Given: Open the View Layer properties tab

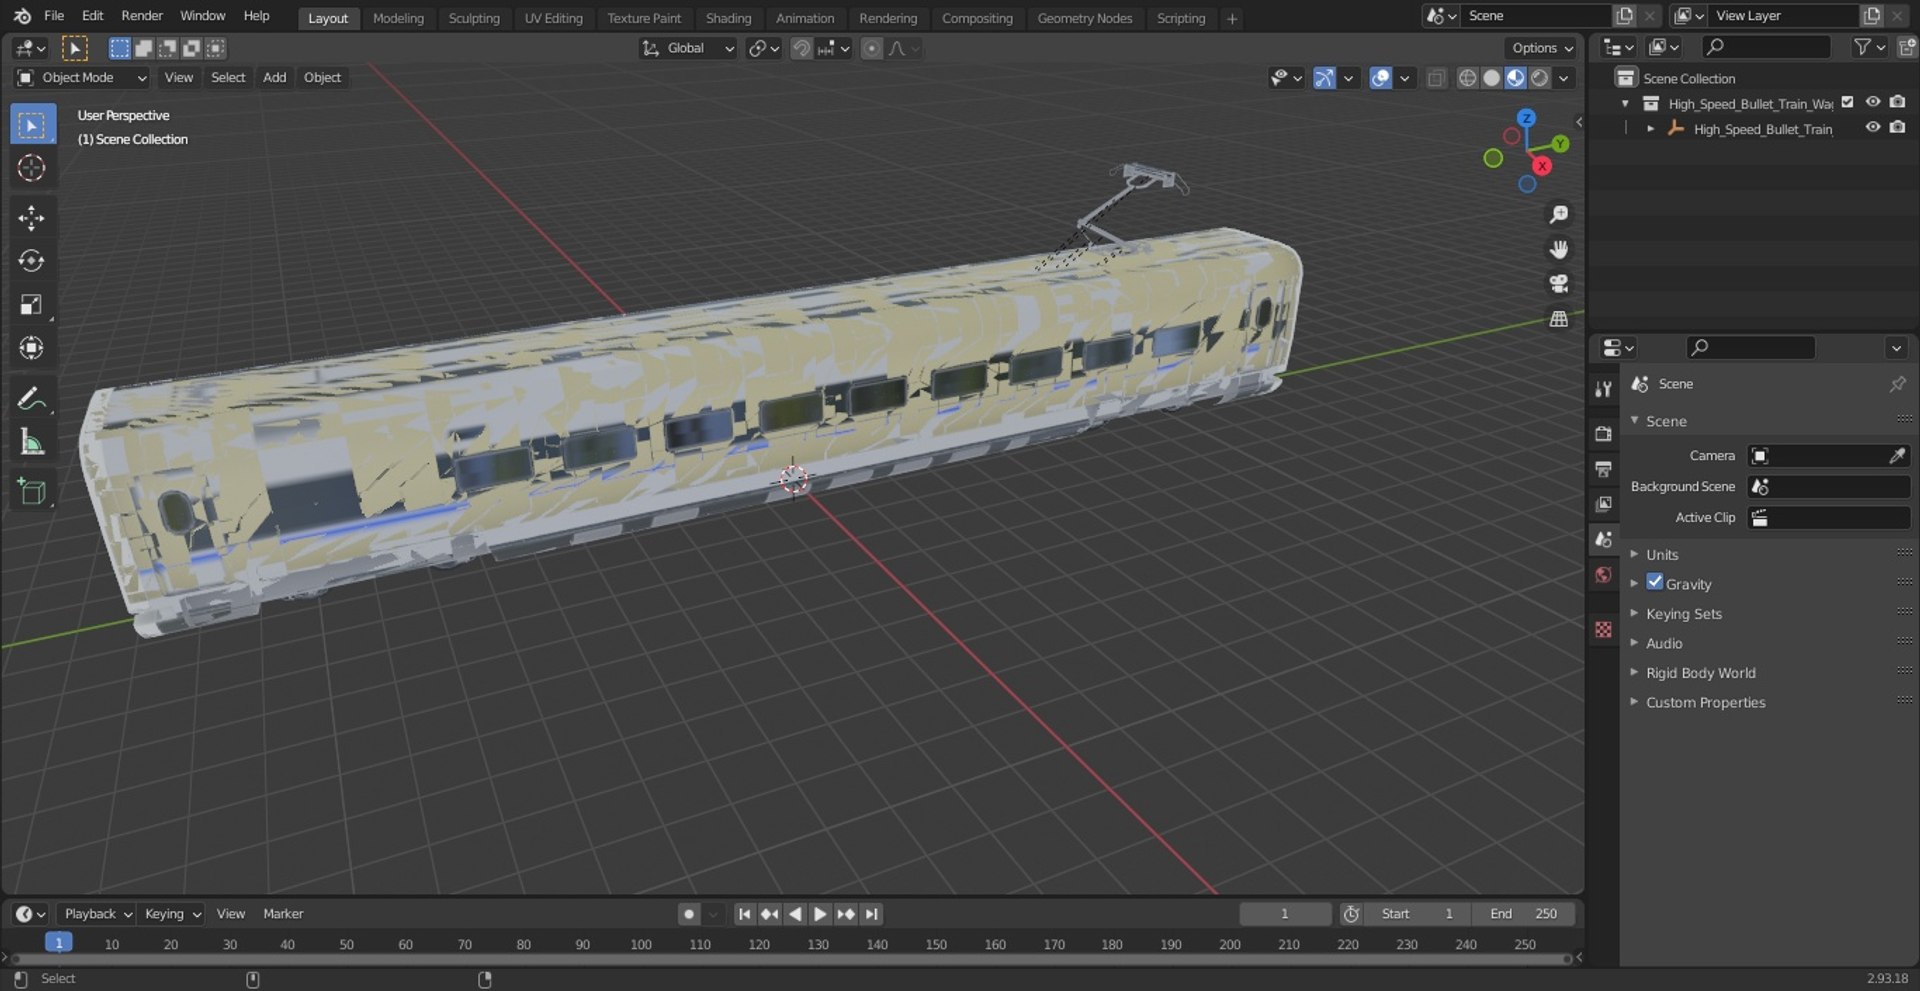Looking at the screenshot, I should (1604, 503).
